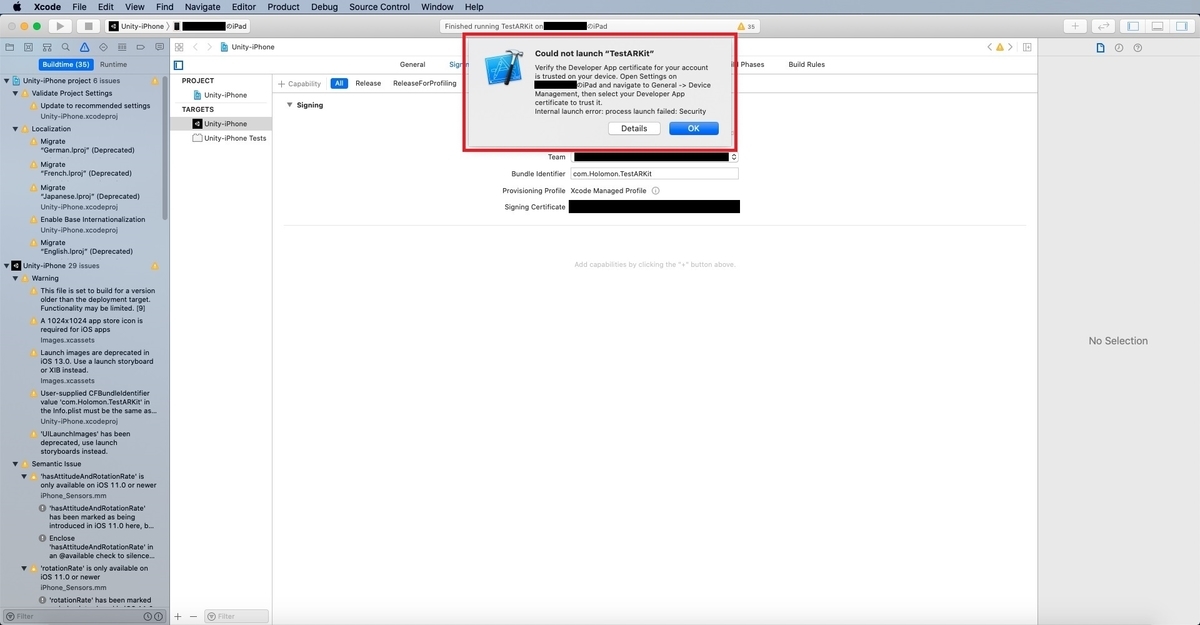Select the Runtime segment
Viewport: 1200px width, 625px height.
point(113,64)
